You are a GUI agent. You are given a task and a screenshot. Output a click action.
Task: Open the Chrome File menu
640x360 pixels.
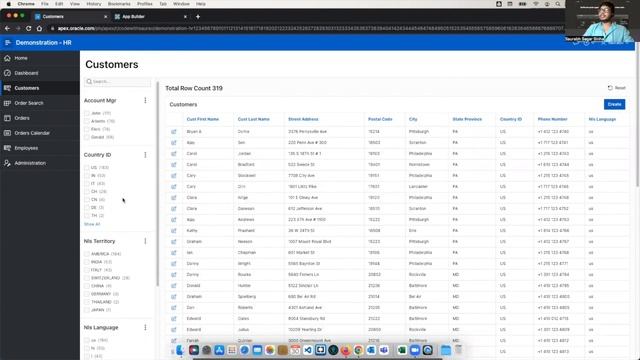(x=44, y=4)
